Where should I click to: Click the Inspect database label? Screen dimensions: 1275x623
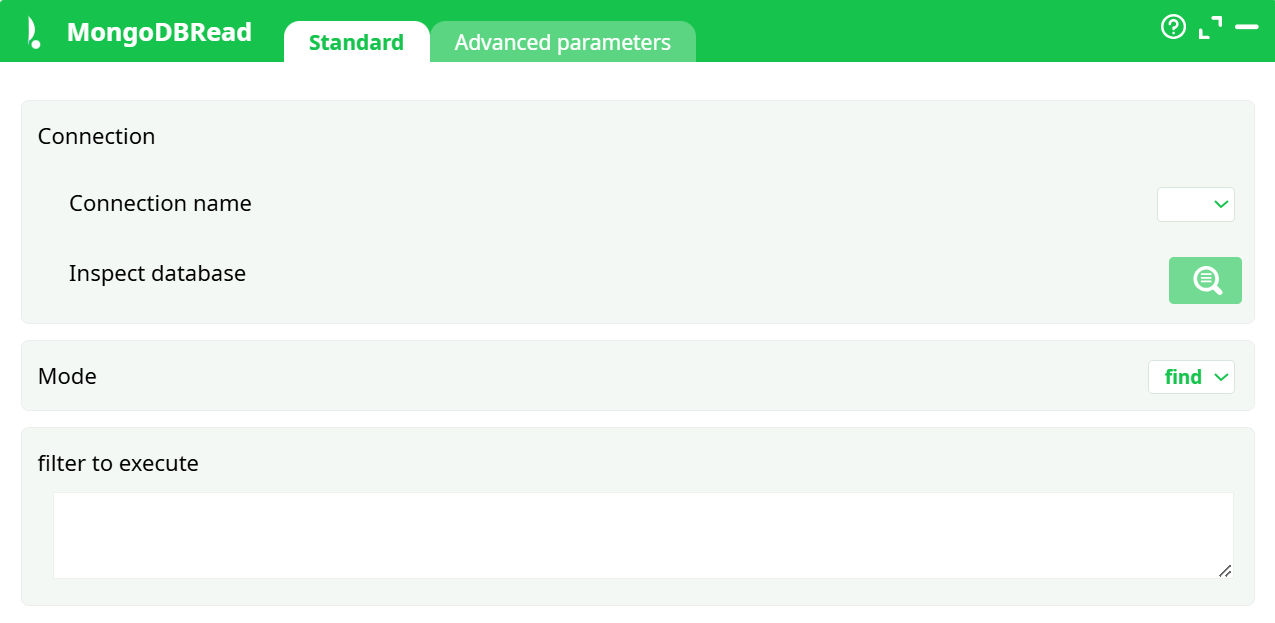(157, 273)
